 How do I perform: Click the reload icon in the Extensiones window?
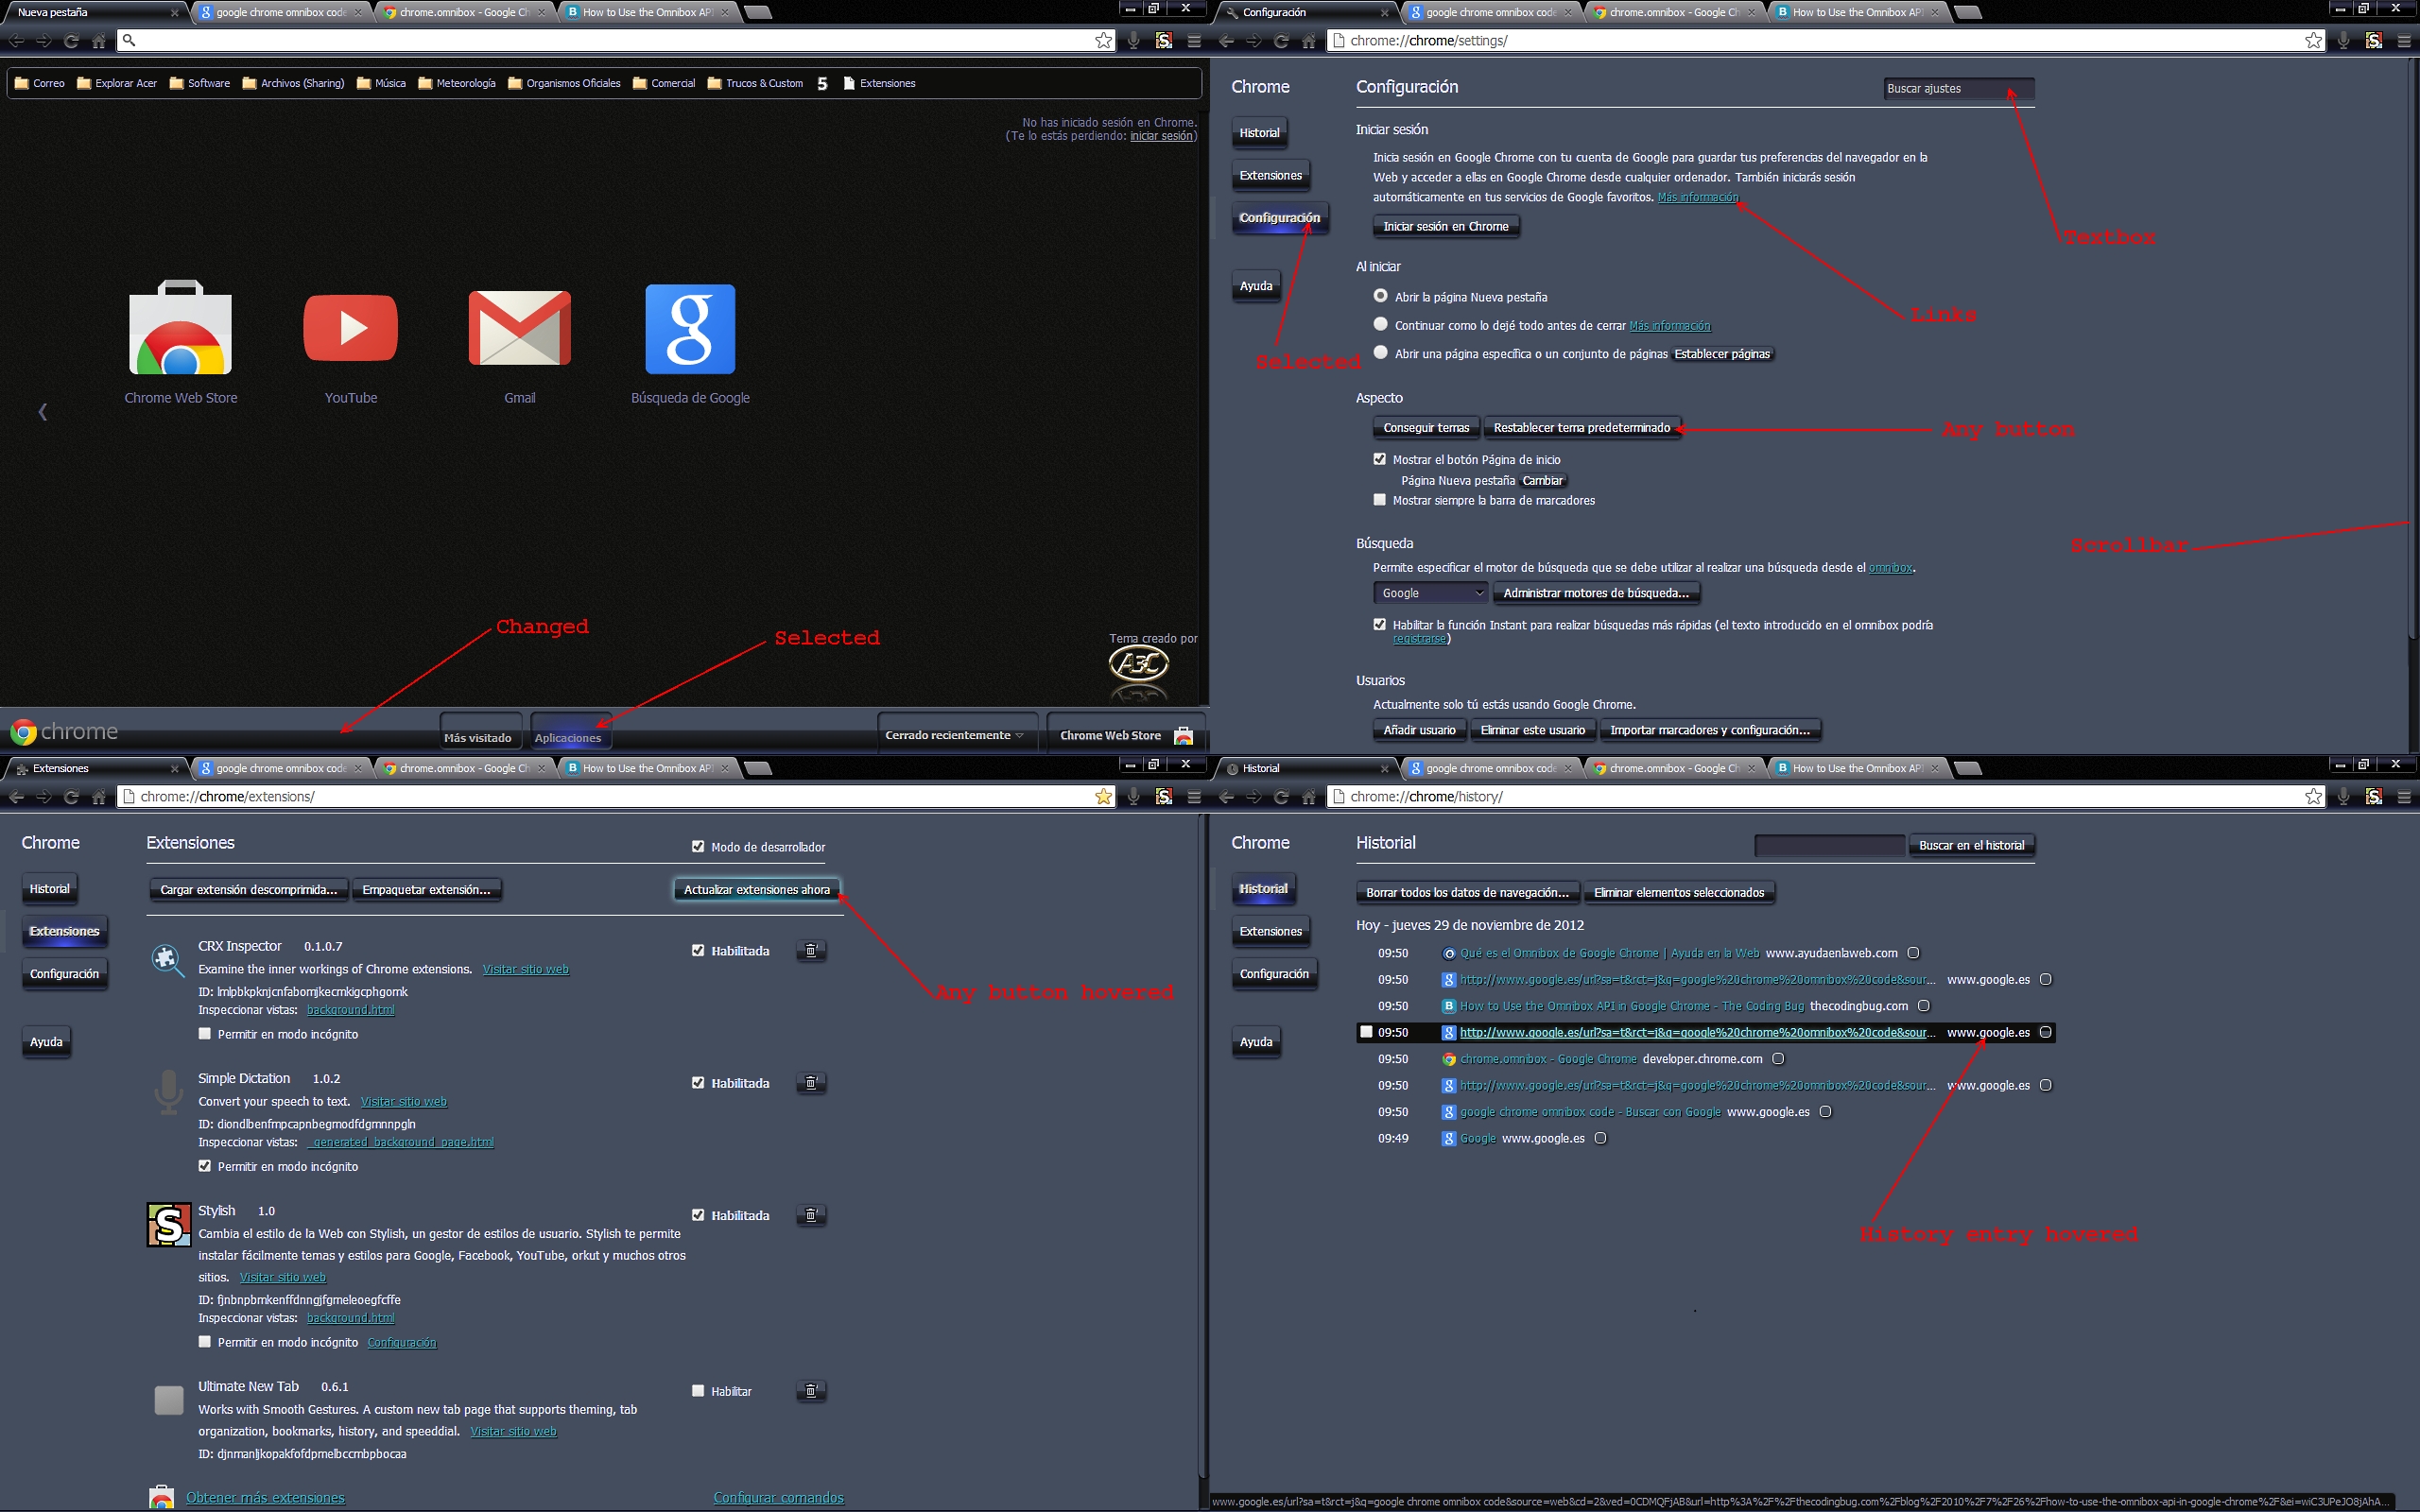click(x=71, y=797)
